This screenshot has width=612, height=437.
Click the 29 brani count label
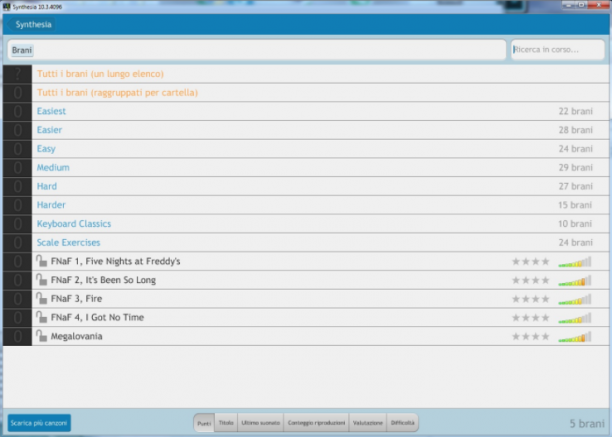coord(576,167)
